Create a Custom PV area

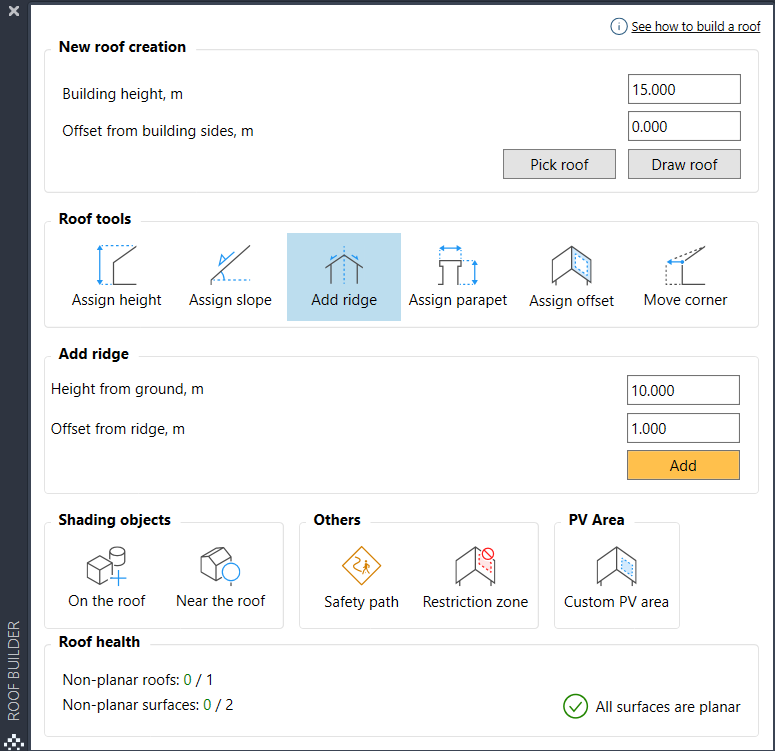(616, 577)
